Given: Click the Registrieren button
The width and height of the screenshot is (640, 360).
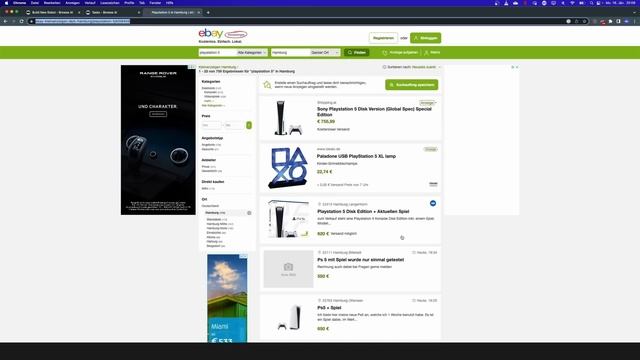Looking at the screenshot, I should (x=383, y=38).
